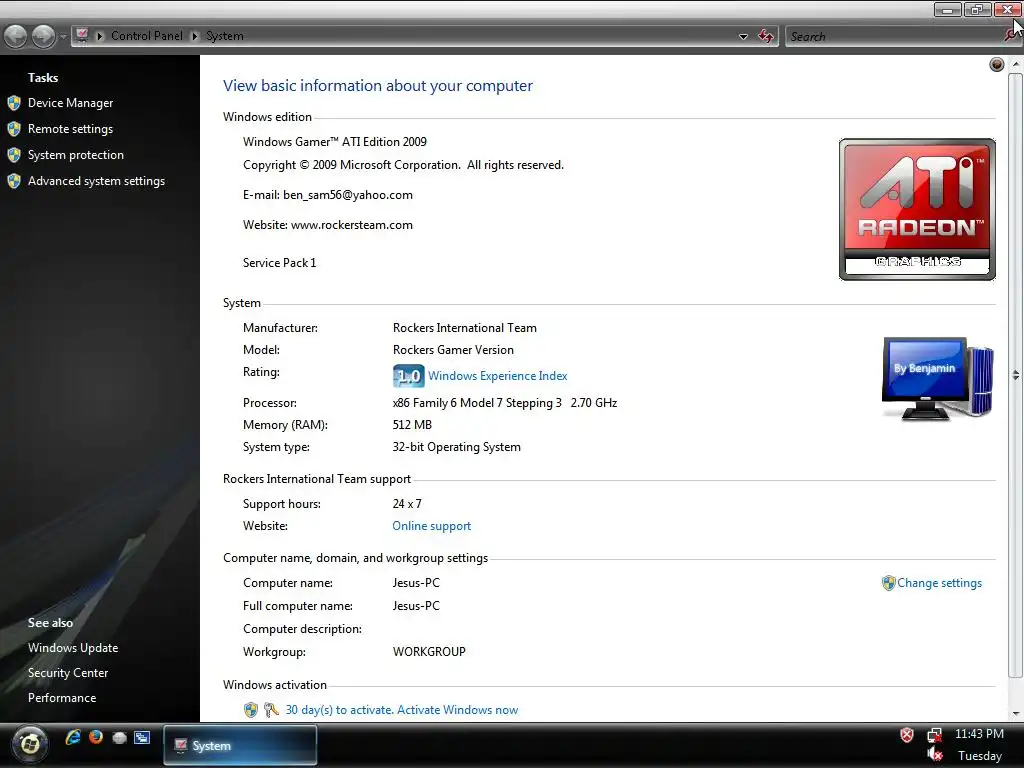Click the network tray icon
The height and width of the screenshot is (768, 1024).
coord(935,735)
